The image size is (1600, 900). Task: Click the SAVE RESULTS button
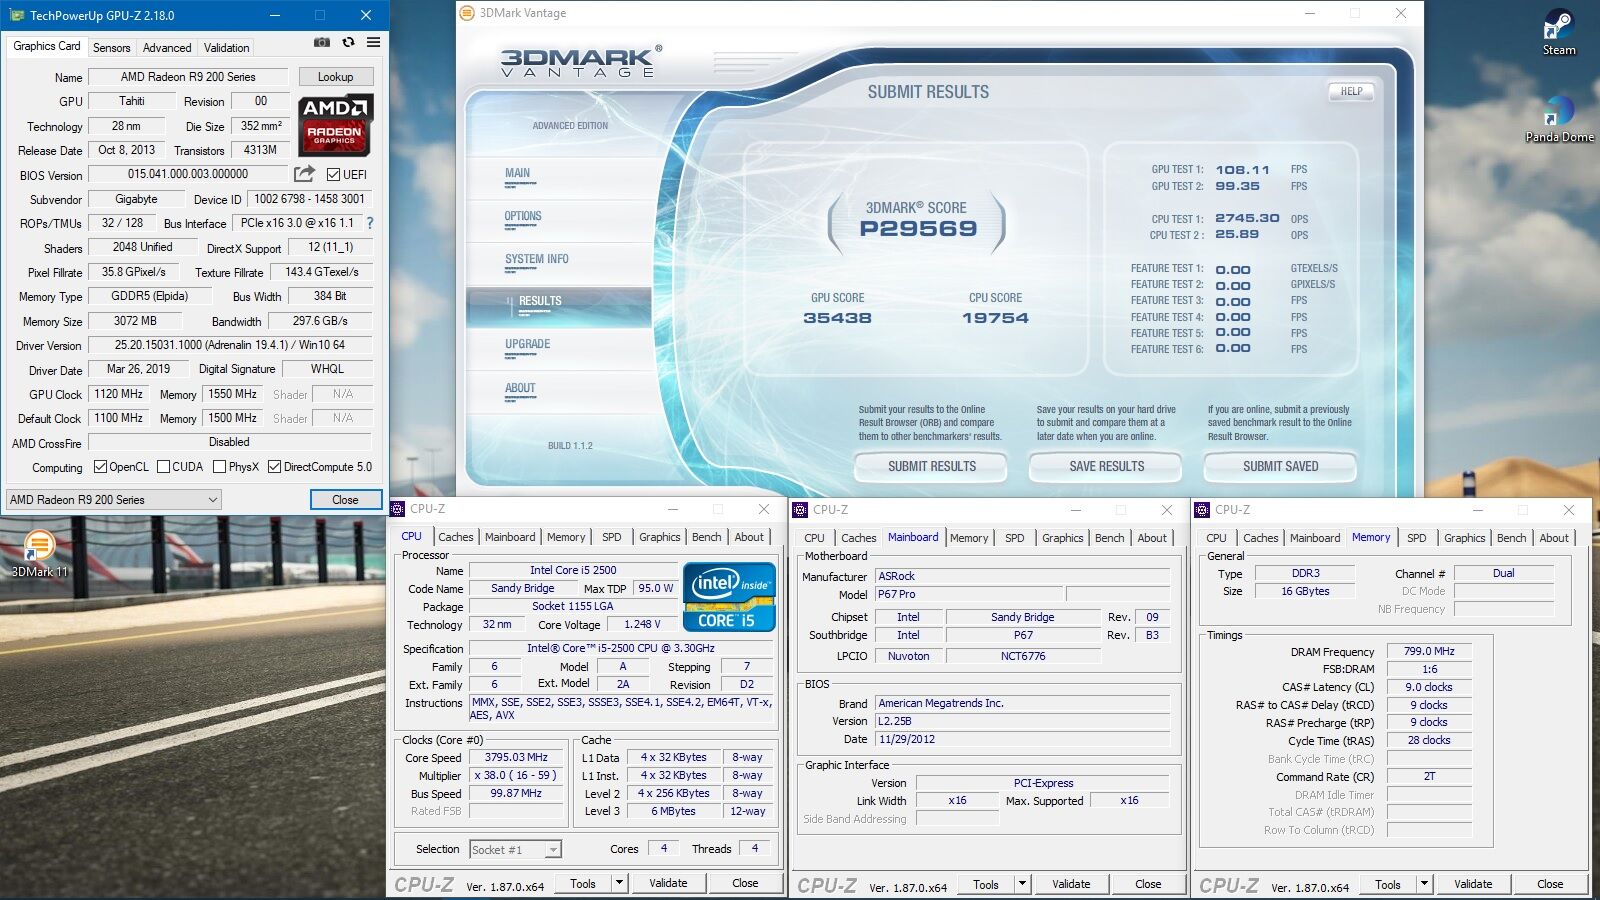tap(1106, 467)
